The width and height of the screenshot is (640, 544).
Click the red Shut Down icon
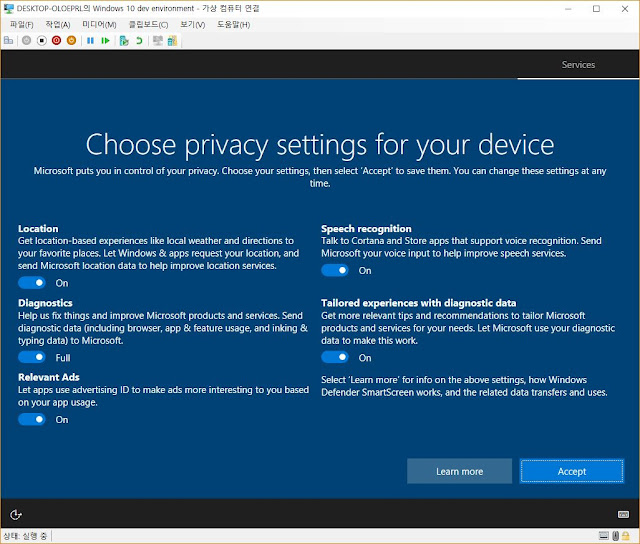(x=56, y=40)
